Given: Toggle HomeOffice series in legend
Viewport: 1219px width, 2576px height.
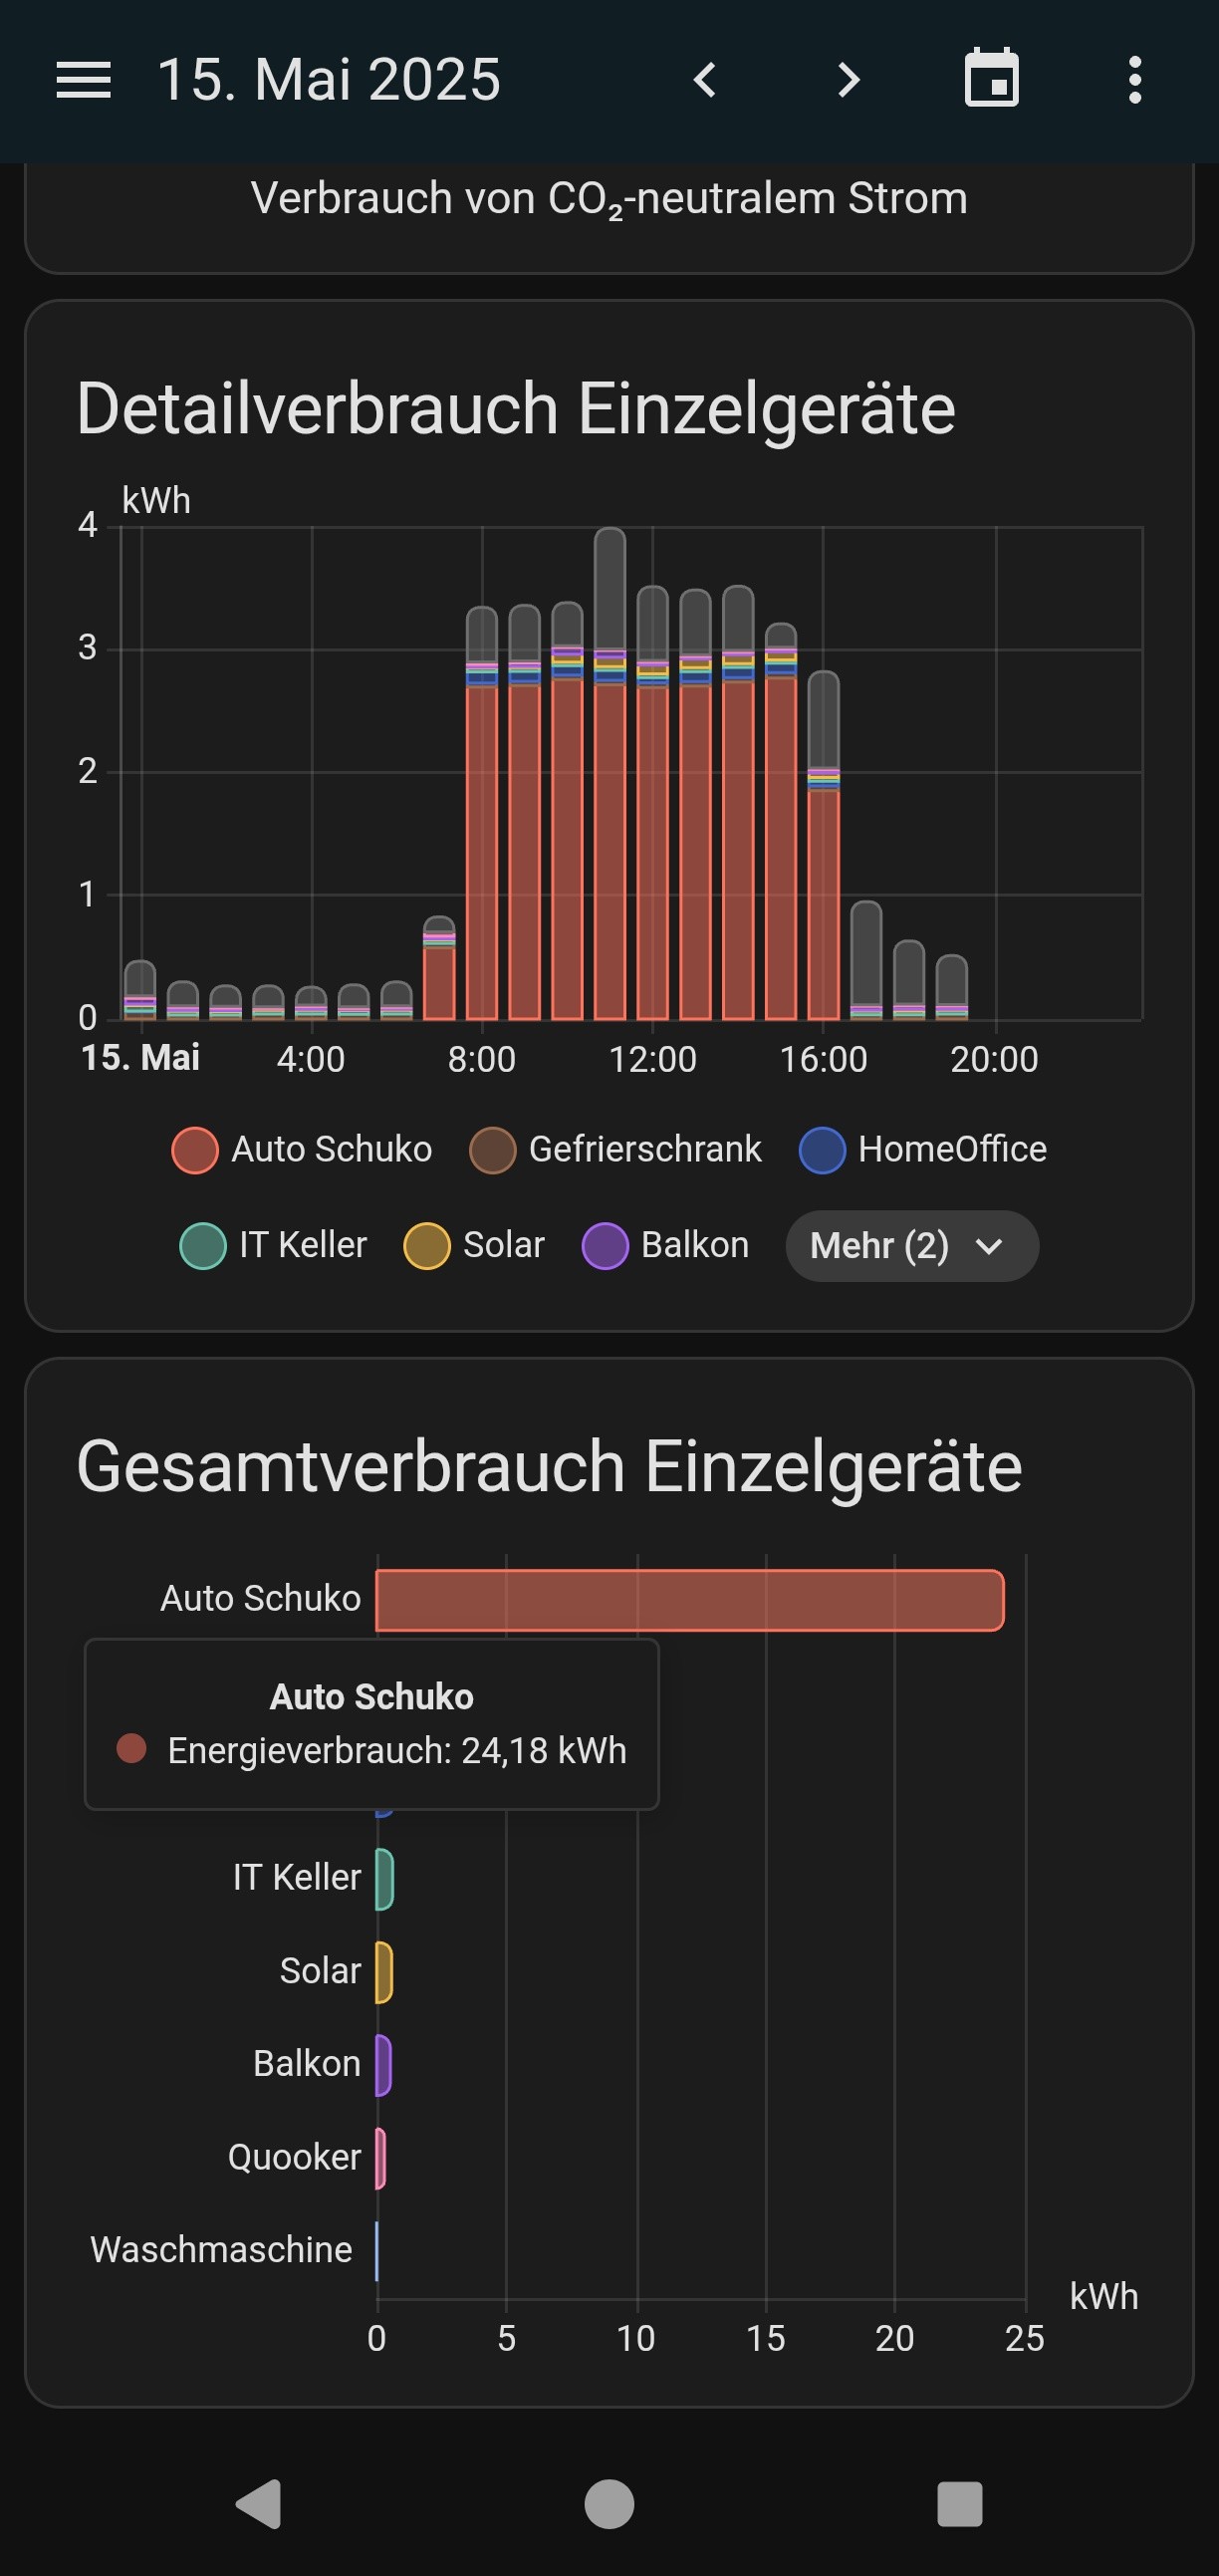Looking at the screenshot, I should click(923, 1150).
